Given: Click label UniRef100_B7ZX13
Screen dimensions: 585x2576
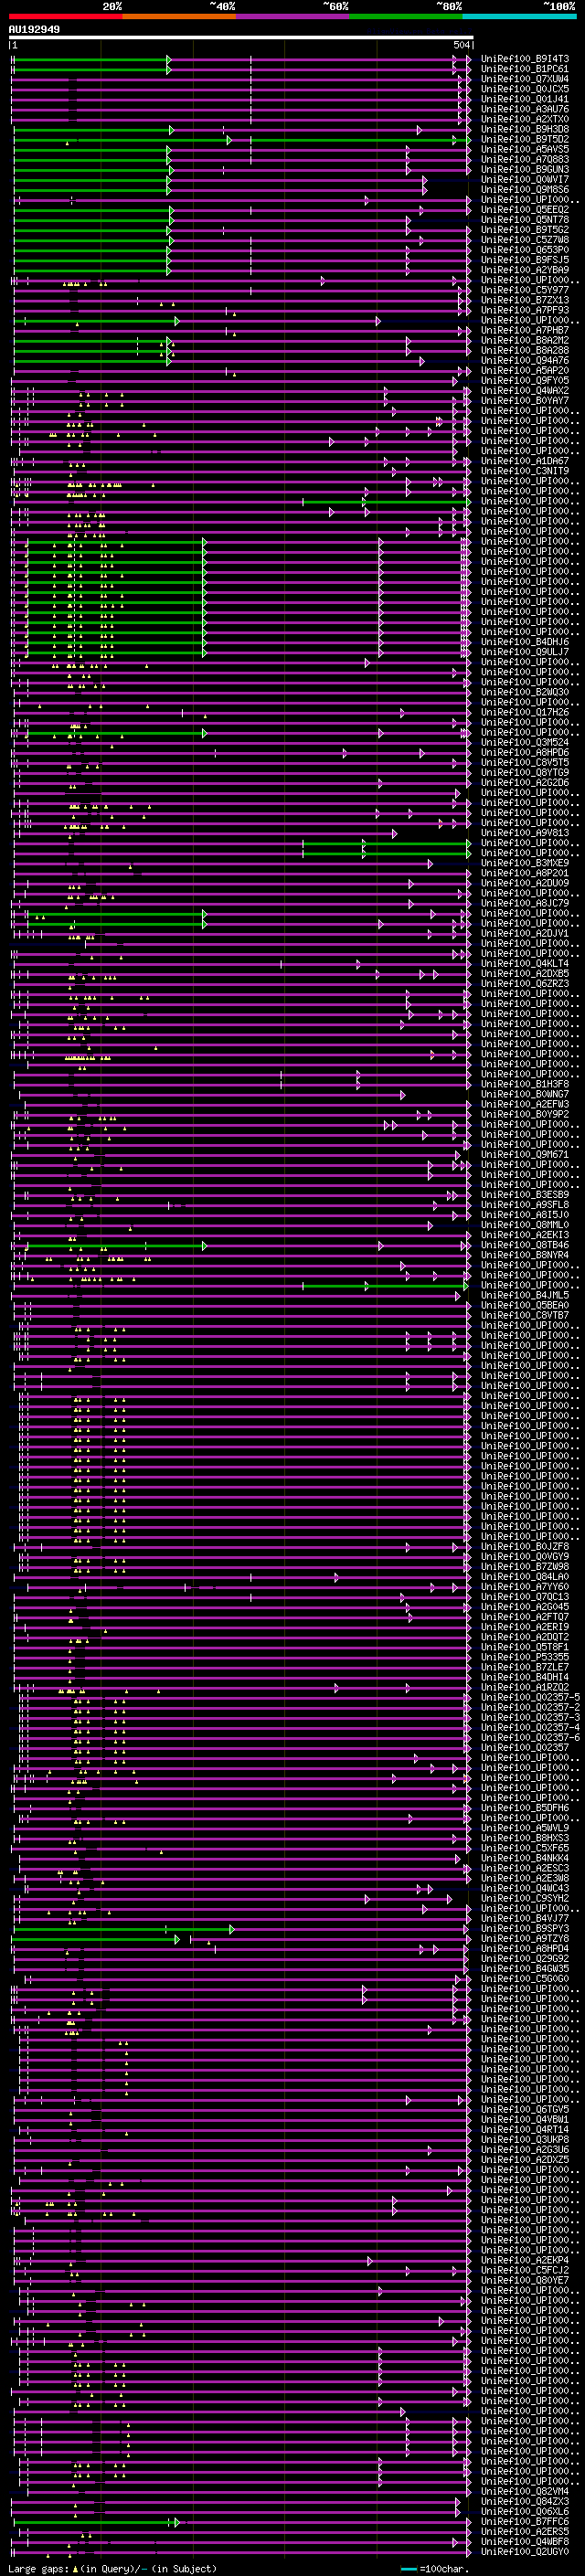Looking at the screenshot, I should tap(525, 300).
